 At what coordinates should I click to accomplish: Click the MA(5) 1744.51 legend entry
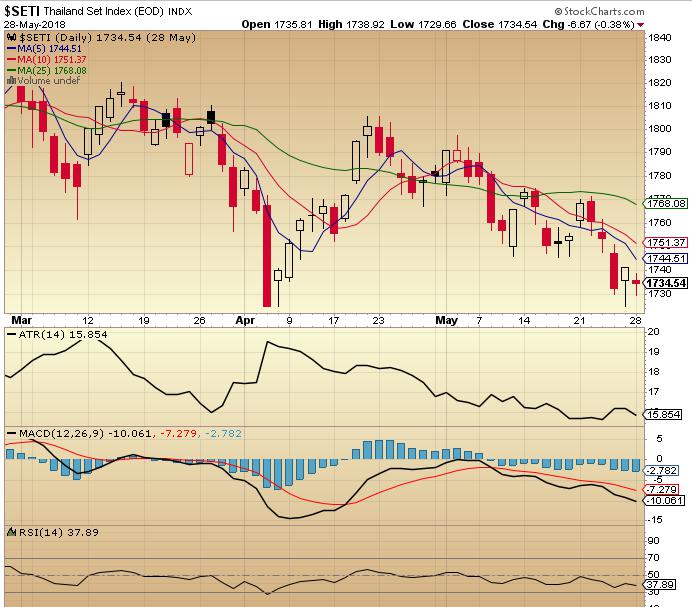[x=45, y=49]
